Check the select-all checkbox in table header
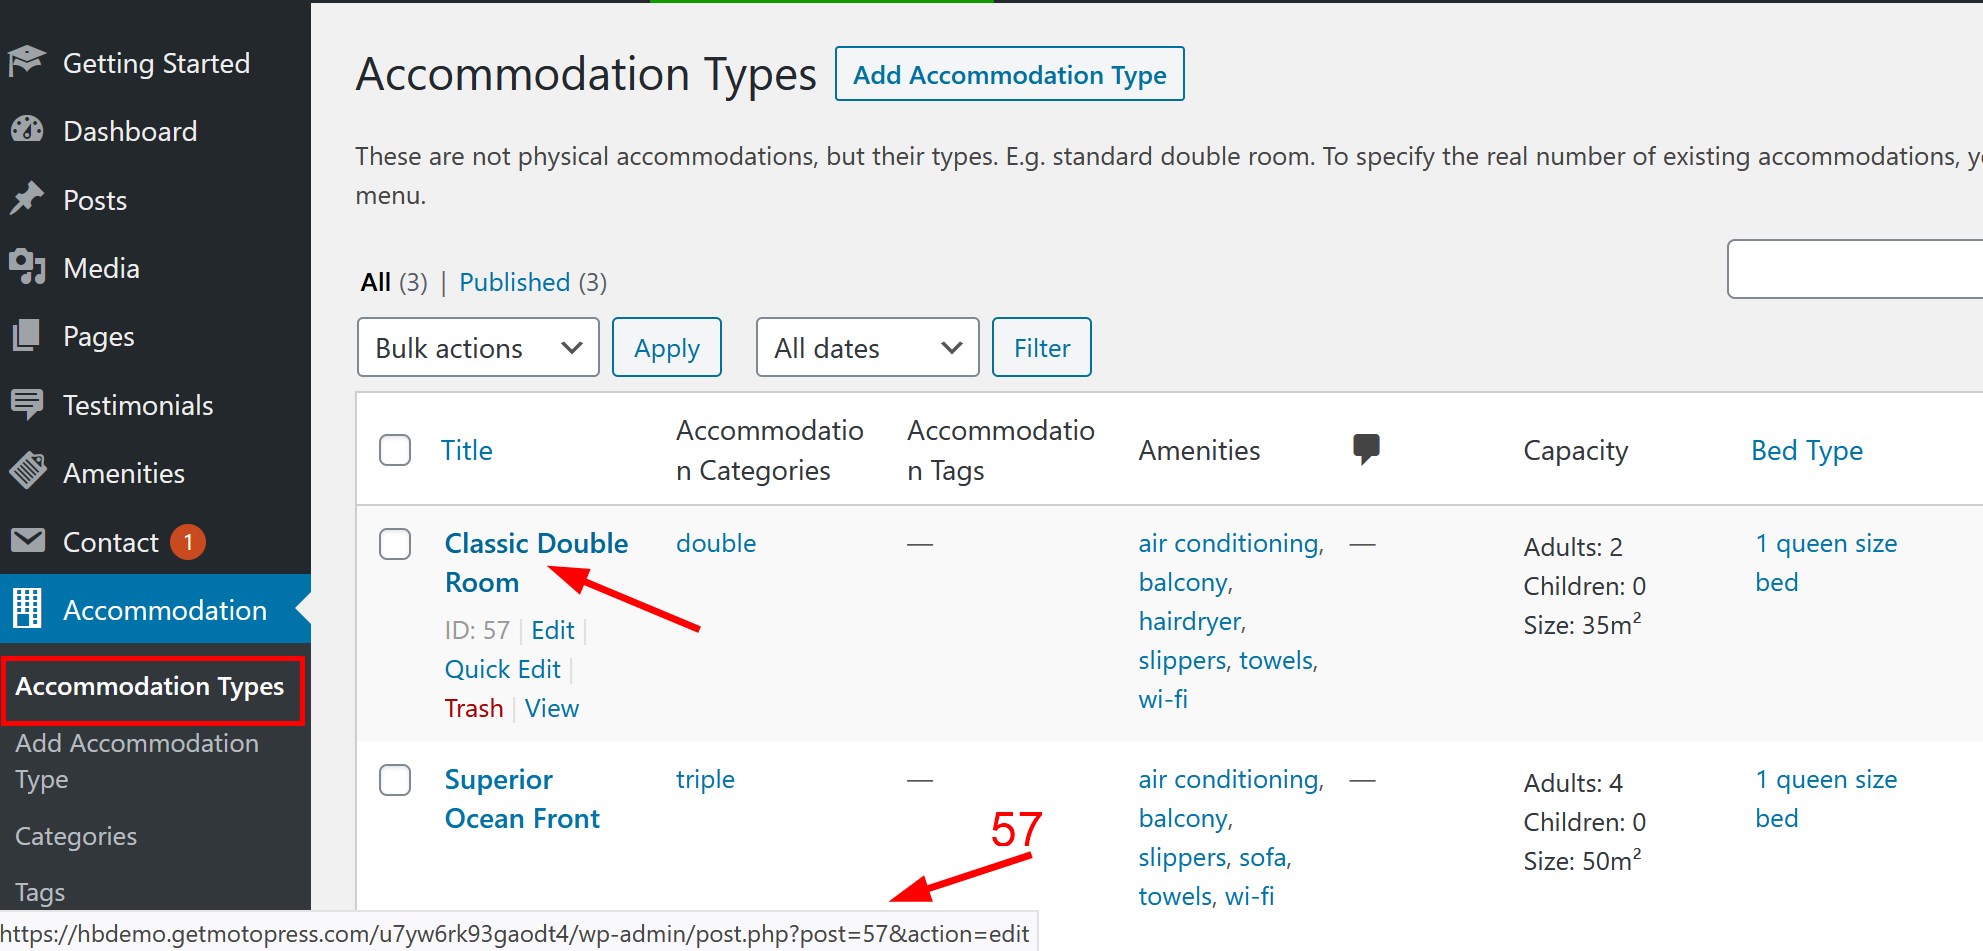This screenshot has width=1983, height=951. (395, 450)
